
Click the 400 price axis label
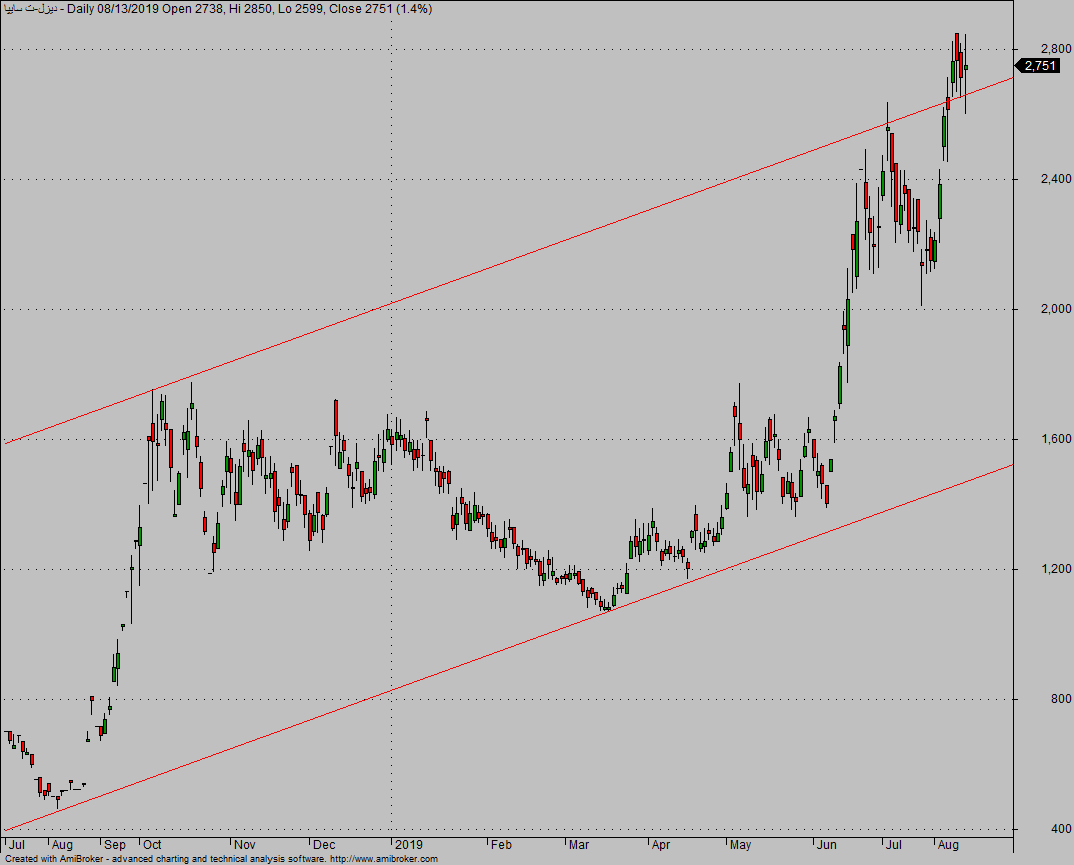pos(1061,829)
